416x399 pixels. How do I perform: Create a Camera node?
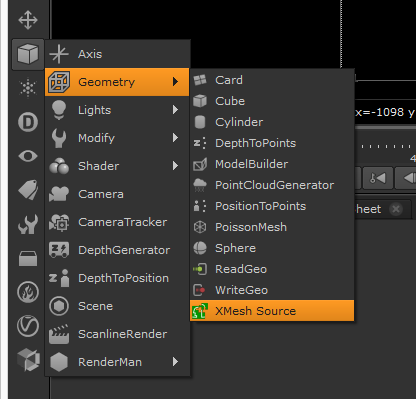pos(117,194)
